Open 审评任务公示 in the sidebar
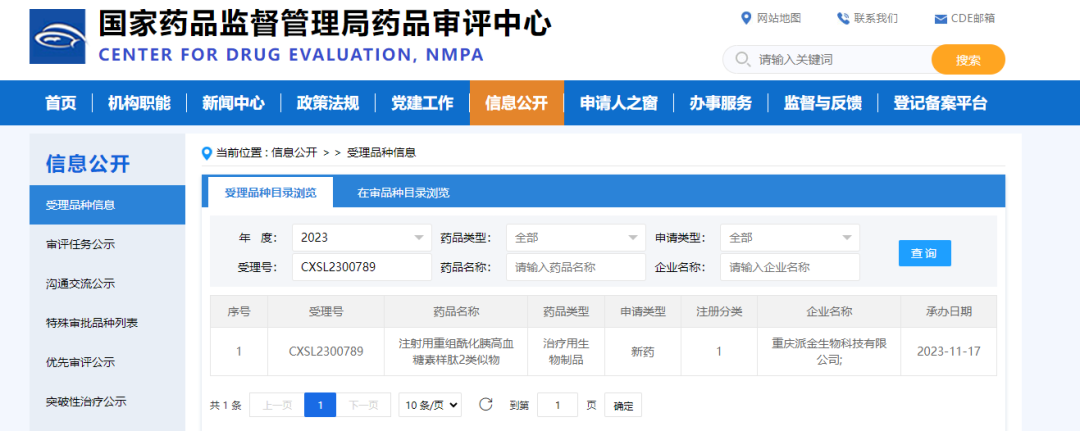This screenshot has height=431, width=1080. point(80,244)
